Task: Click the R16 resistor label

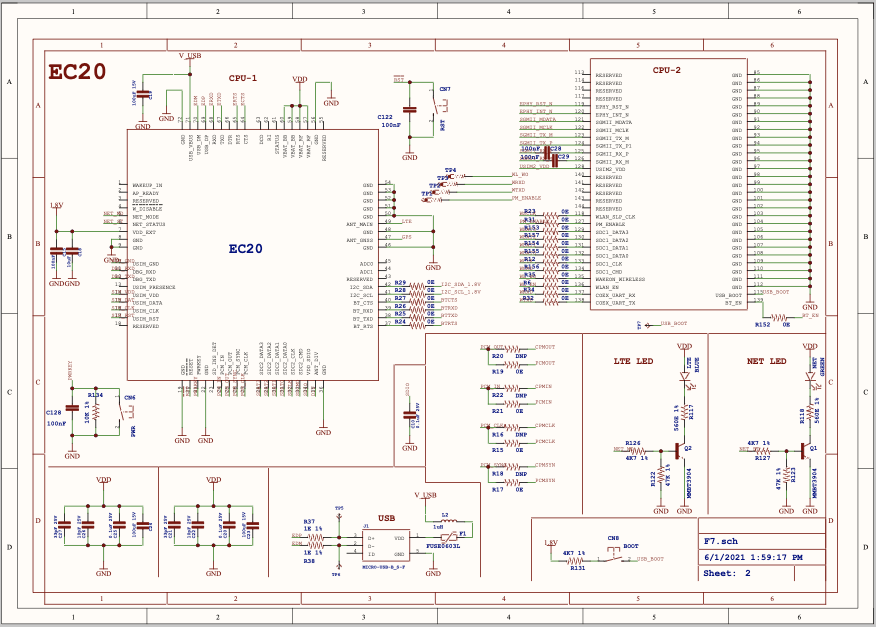Action: pos(497,434)
